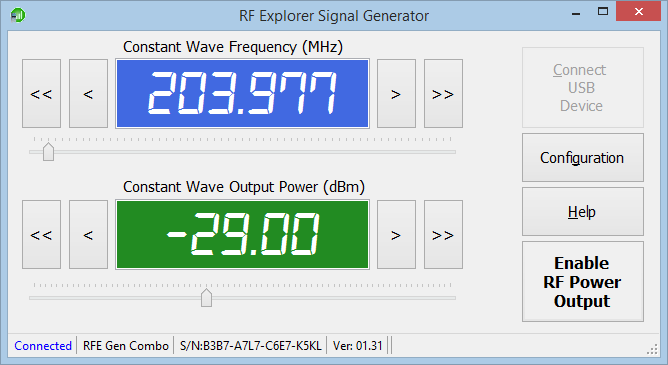Click the Connect USB Device button
Viewport: 668px width, 365px height.
[582, 88]
